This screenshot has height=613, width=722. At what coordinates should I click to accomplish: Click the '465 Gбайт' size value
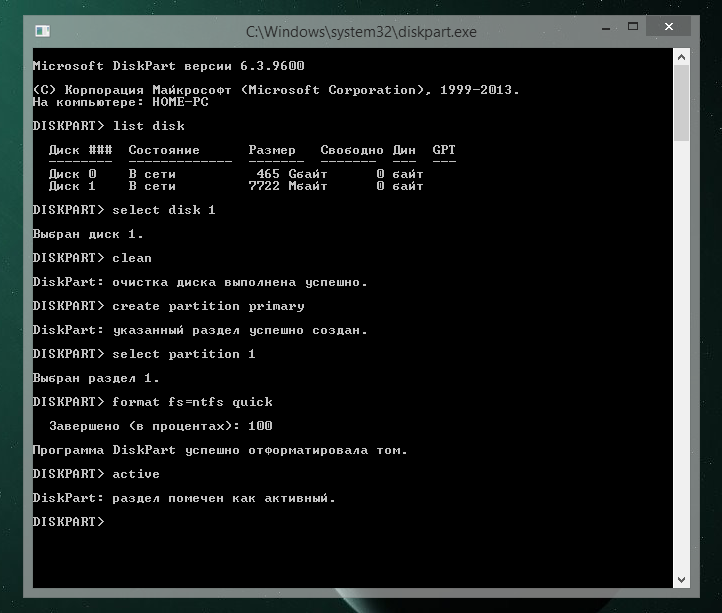click(292, 174)
